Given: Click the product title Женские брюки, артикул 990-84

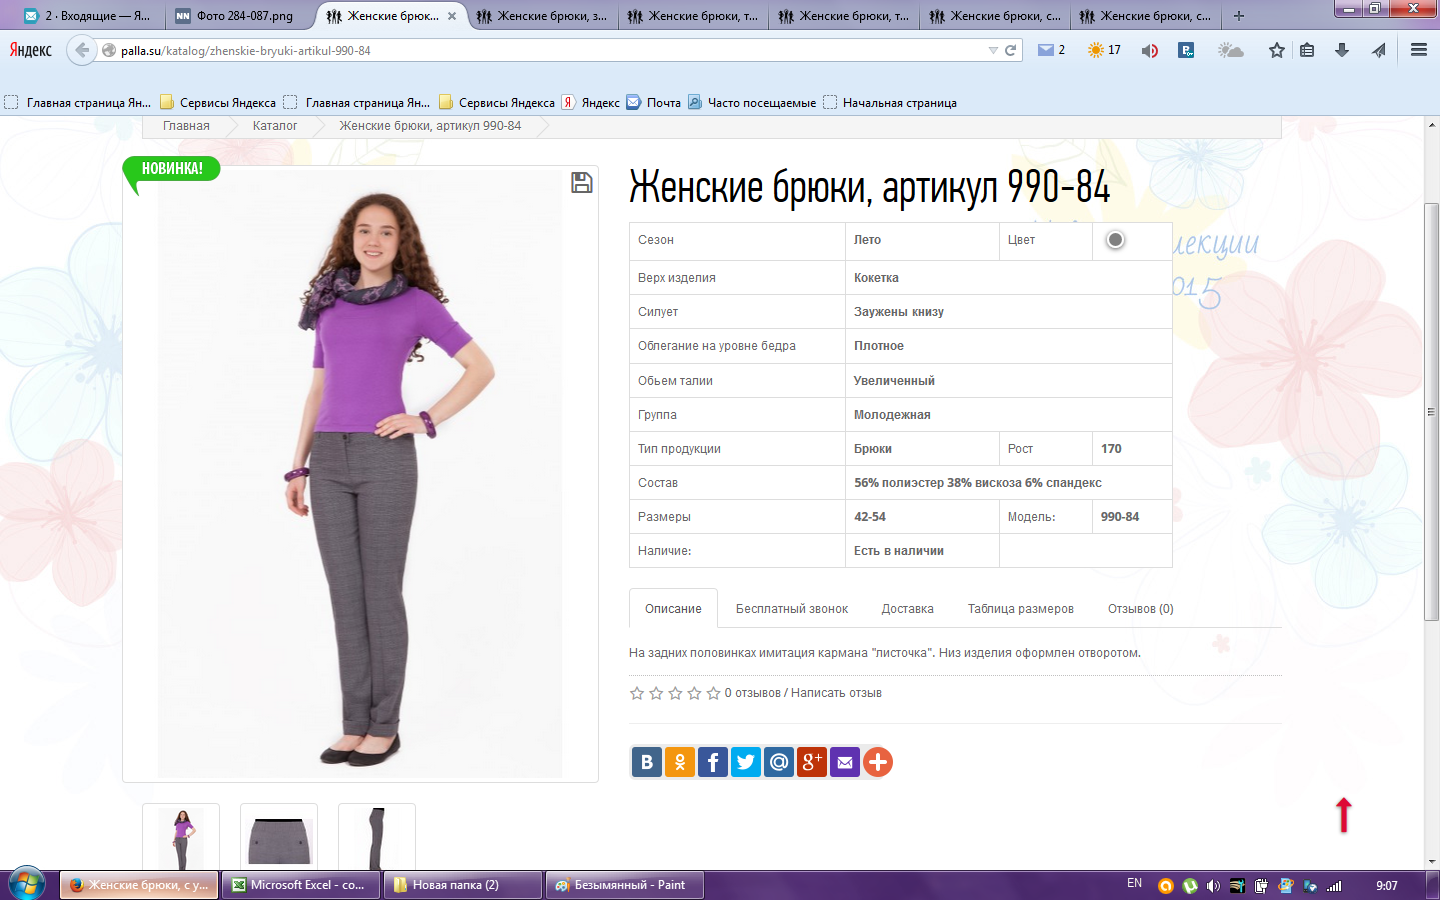Looking at the screenshot, I should [x=870, y=188].
